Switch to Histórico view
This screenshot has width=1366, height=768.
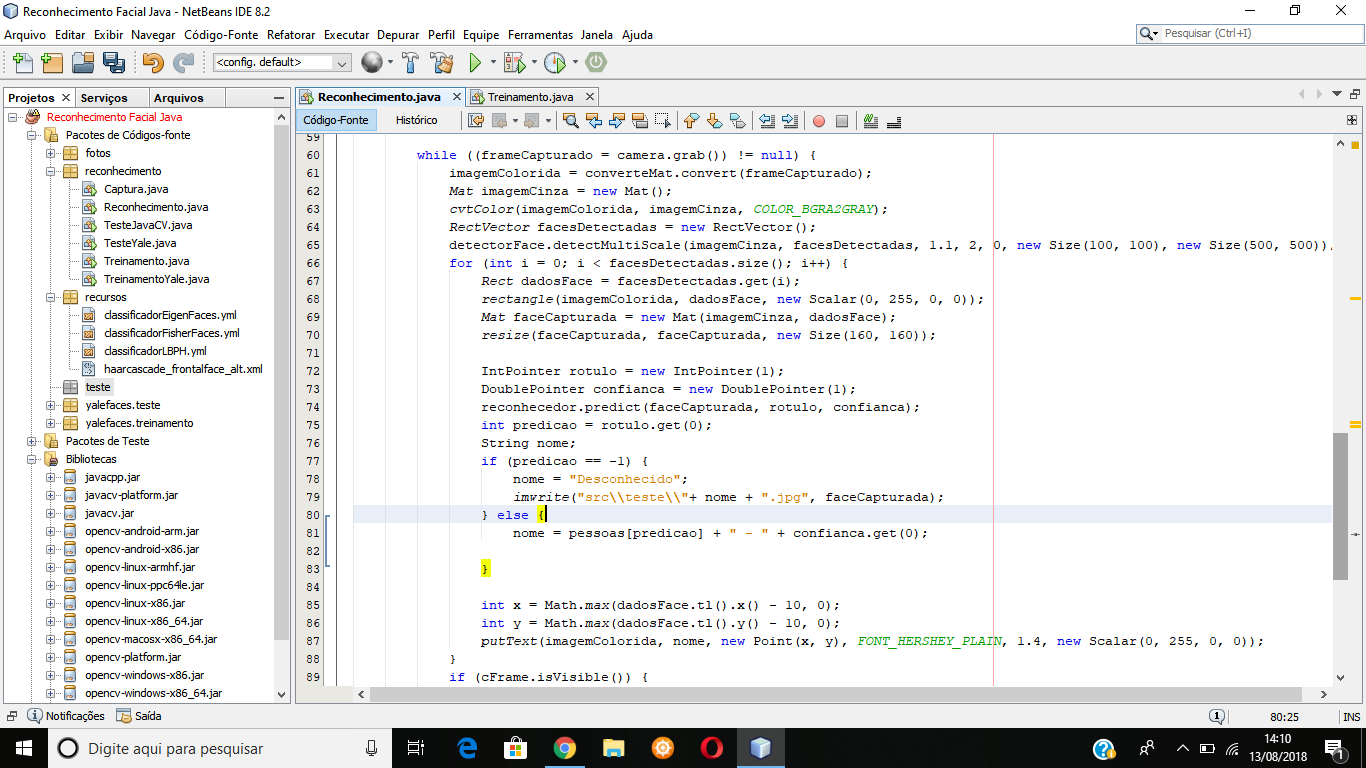point(416,120)
